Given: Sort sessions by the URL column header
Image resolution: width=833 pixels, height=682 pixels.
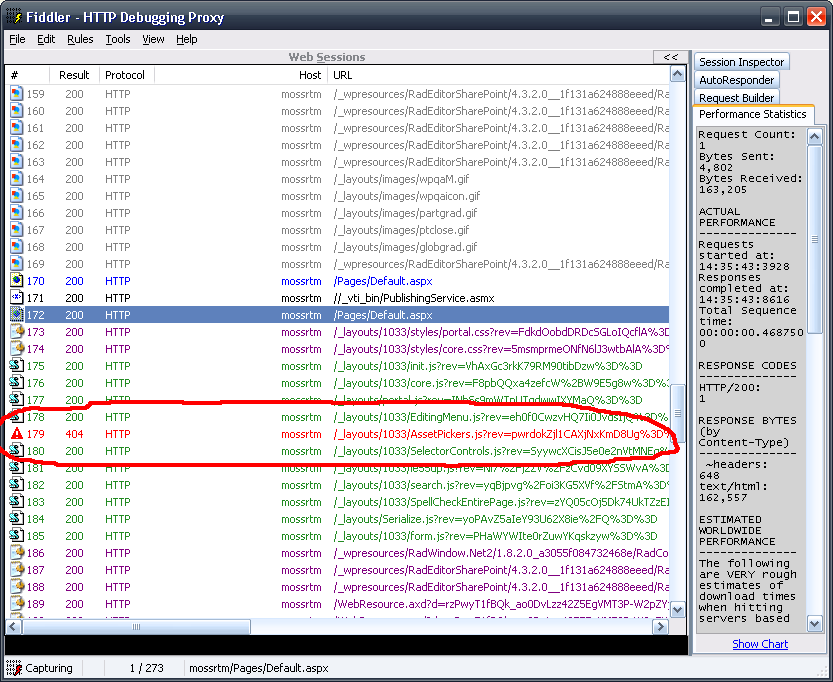Looking at the screenshot, I should pos(498,75).
